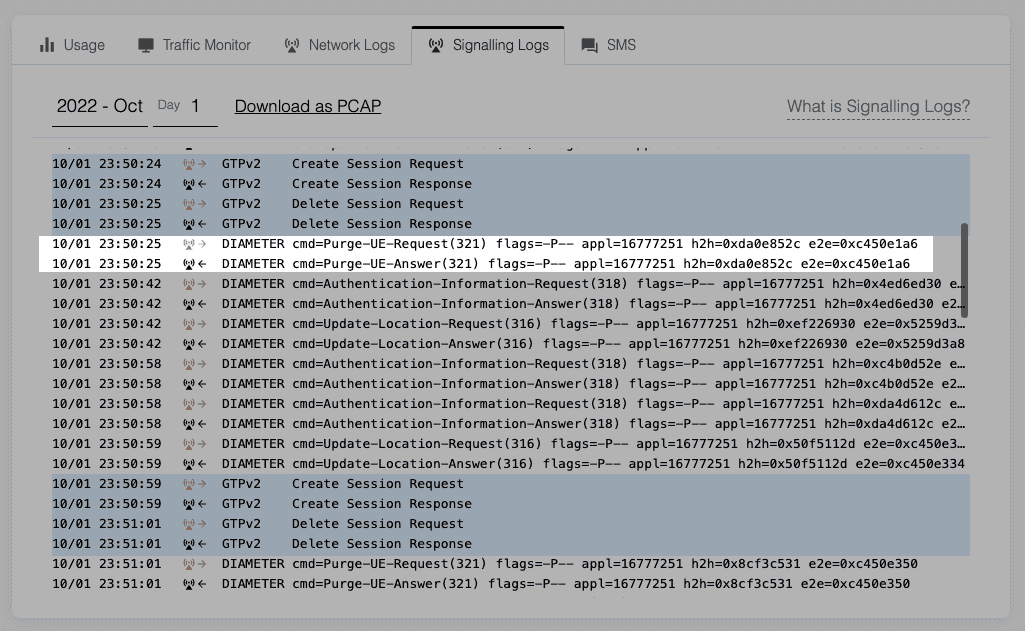The image size is (1025, 631).
Task: Click outgoing icon on 23:50:24 Create Session Request
Action: click(x=194, y=164)
